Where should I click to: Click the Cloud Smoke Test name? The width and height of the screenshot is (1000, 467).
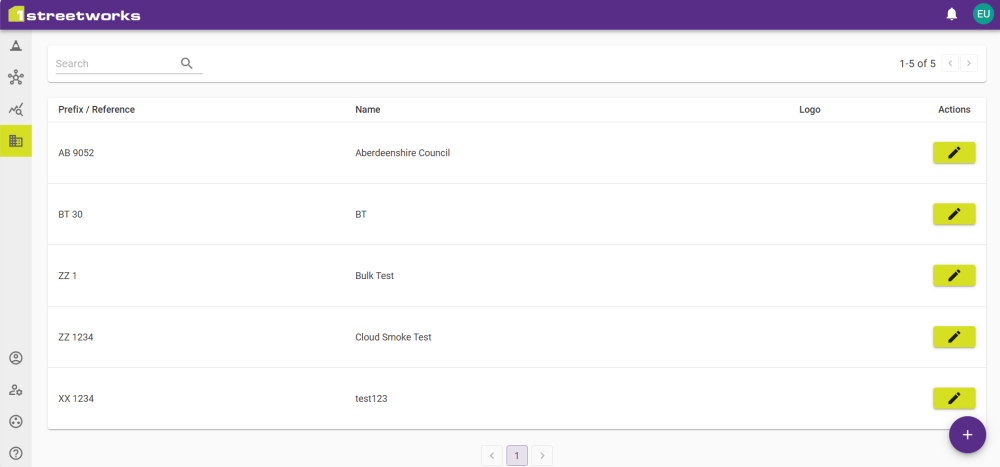point(393,337)
